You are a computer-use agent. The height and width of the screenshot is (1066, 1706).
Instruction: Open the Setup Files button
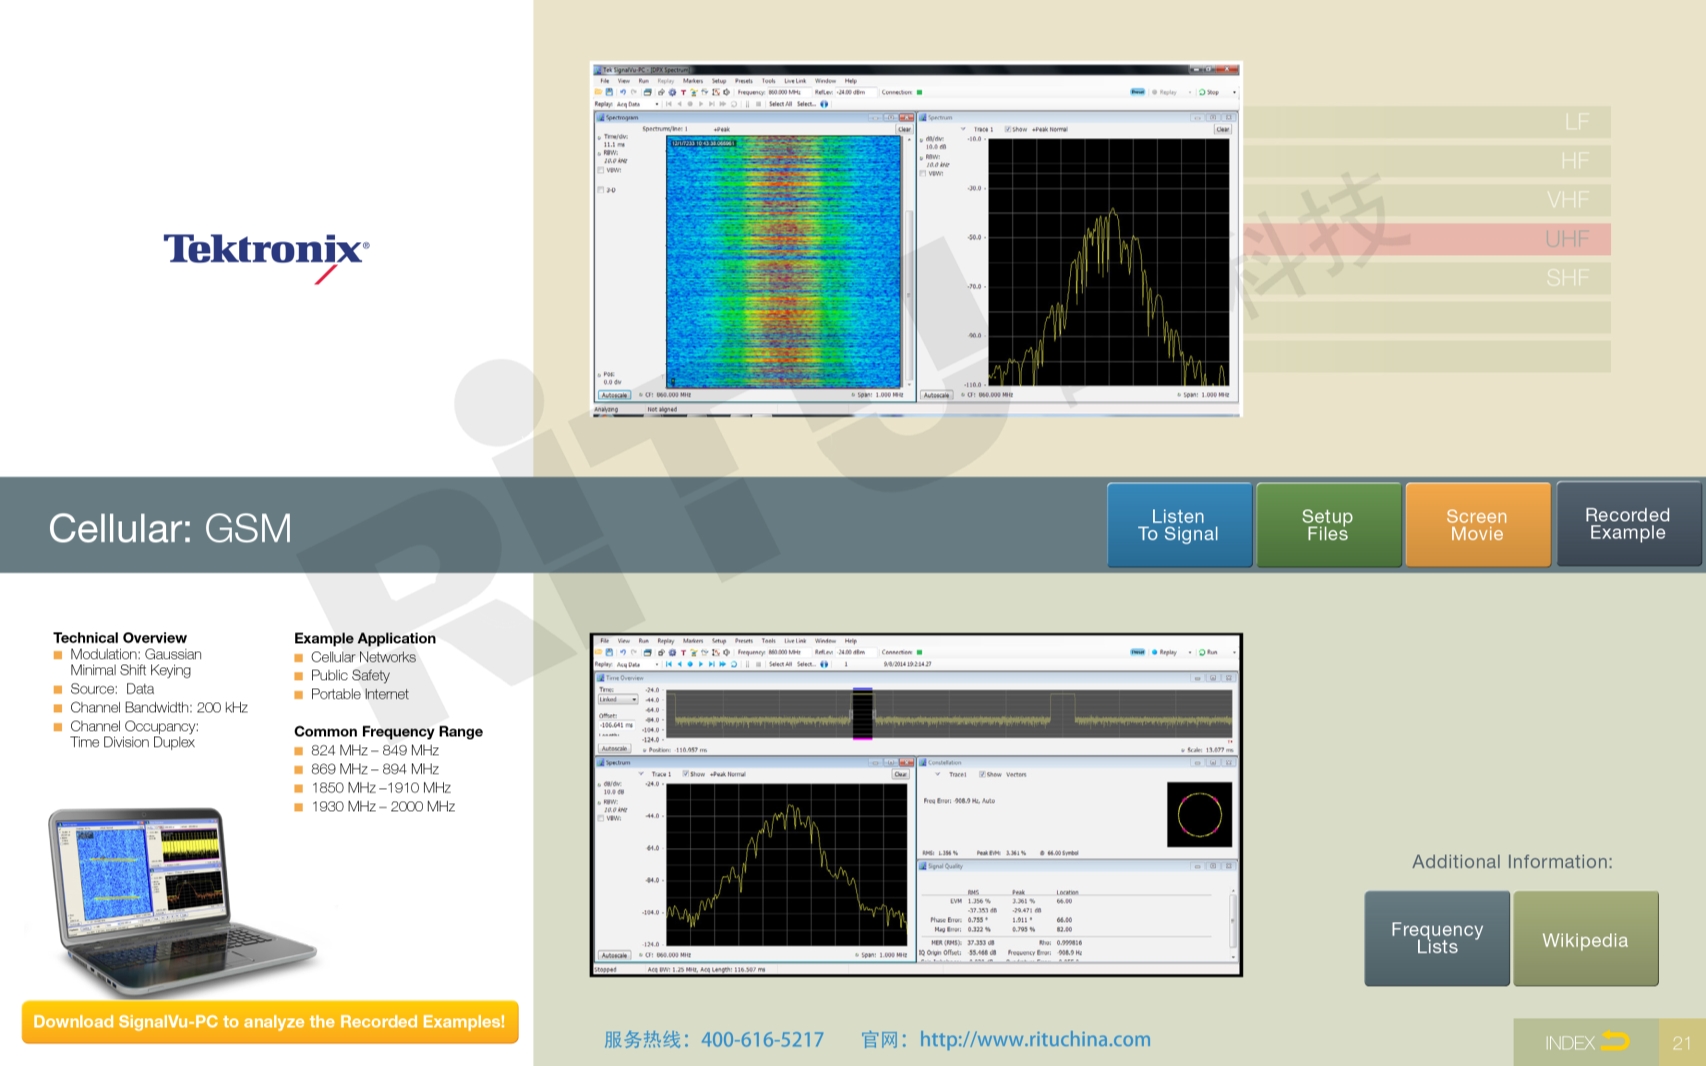click(1328, 525)
